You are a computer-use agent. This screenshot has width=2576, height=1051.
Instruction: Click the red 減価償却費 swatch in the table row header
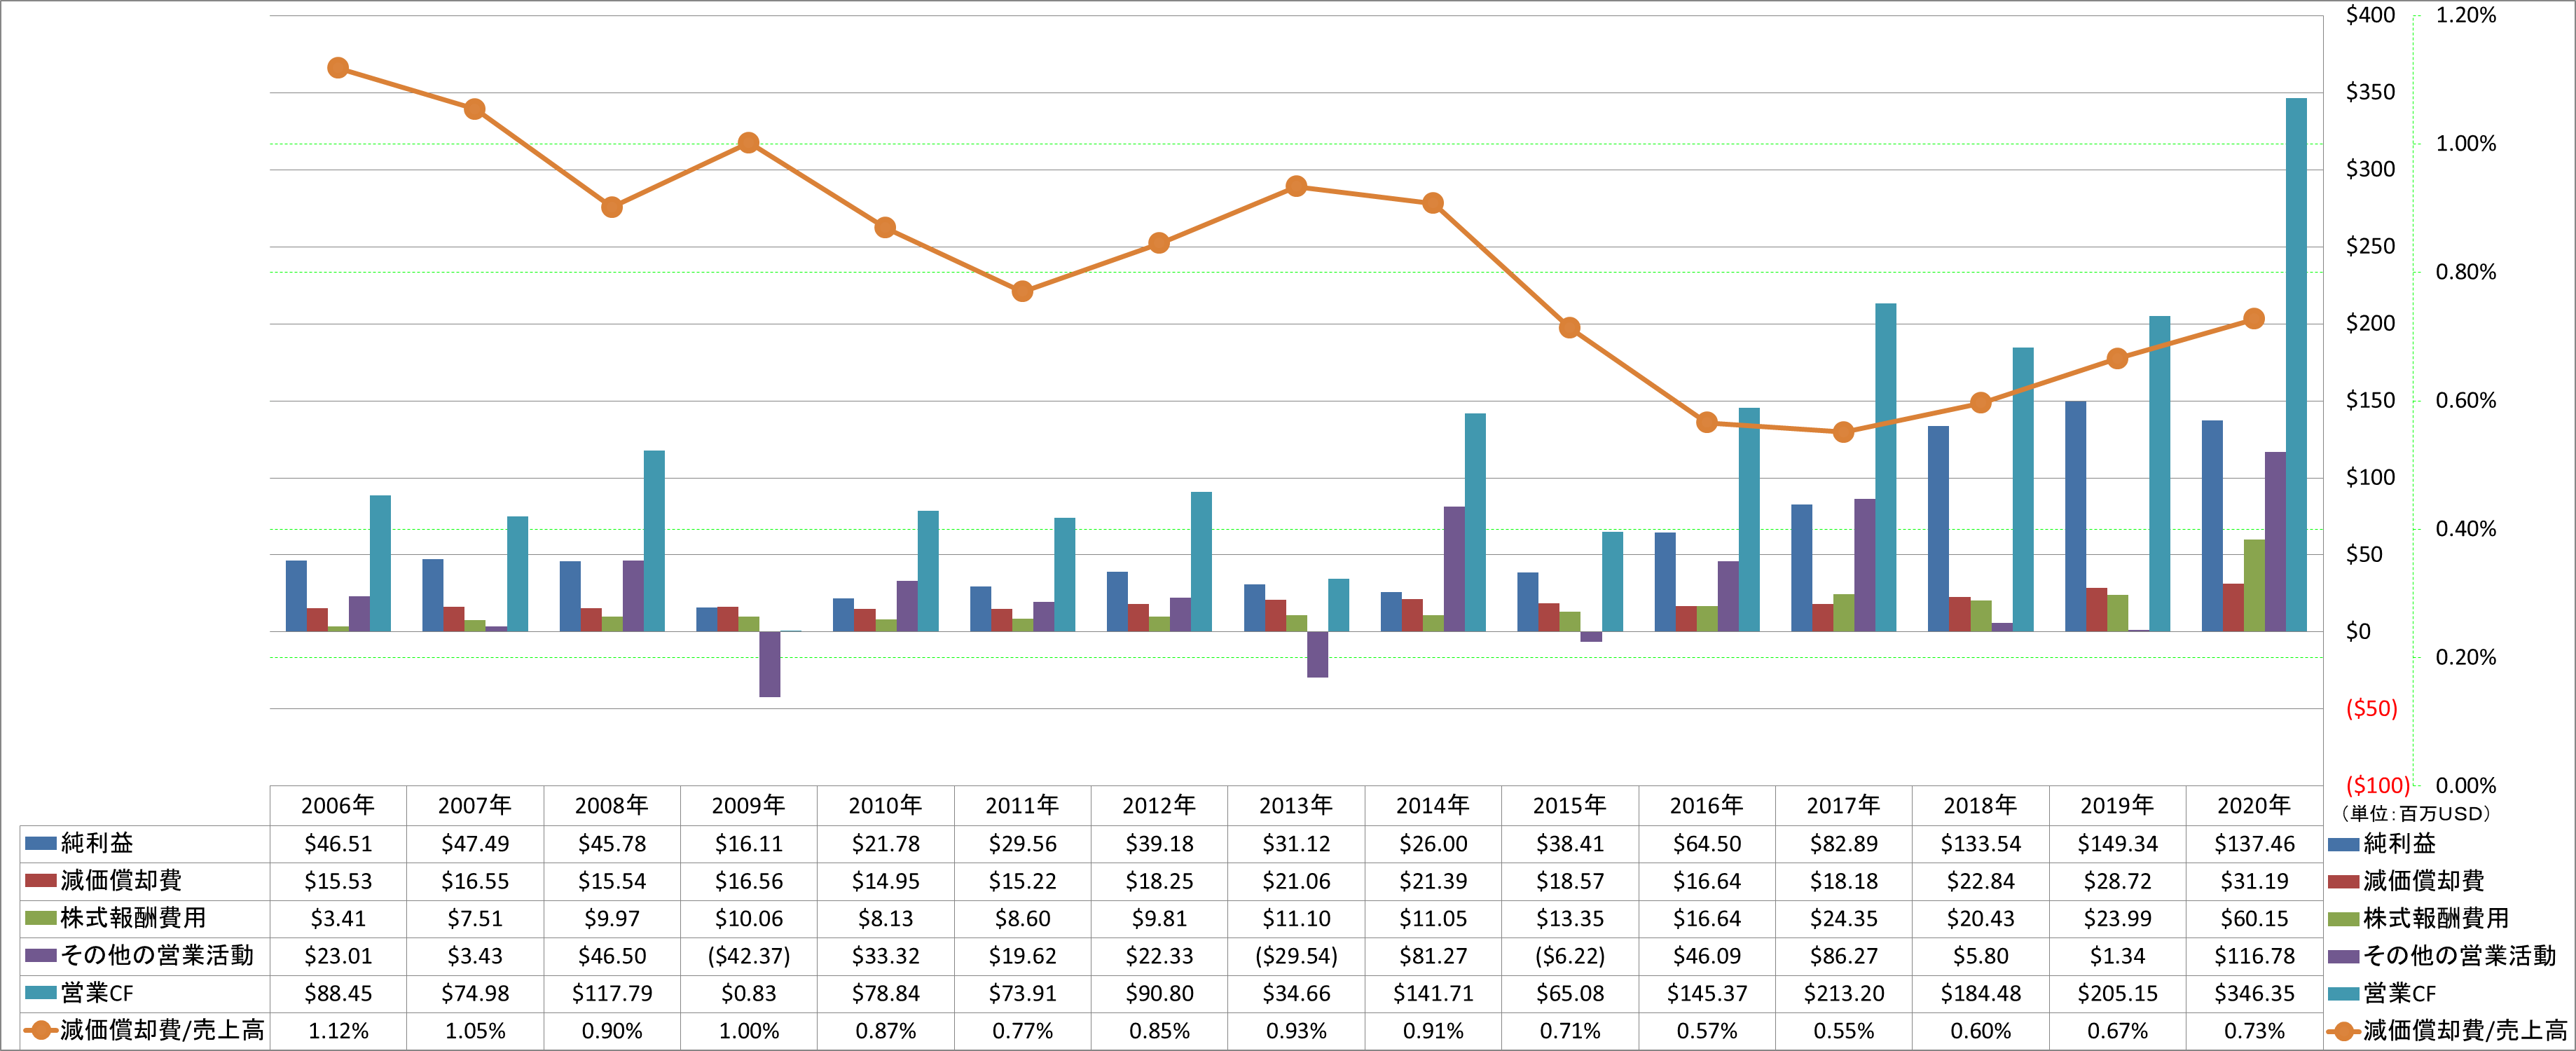click(41, 880)
